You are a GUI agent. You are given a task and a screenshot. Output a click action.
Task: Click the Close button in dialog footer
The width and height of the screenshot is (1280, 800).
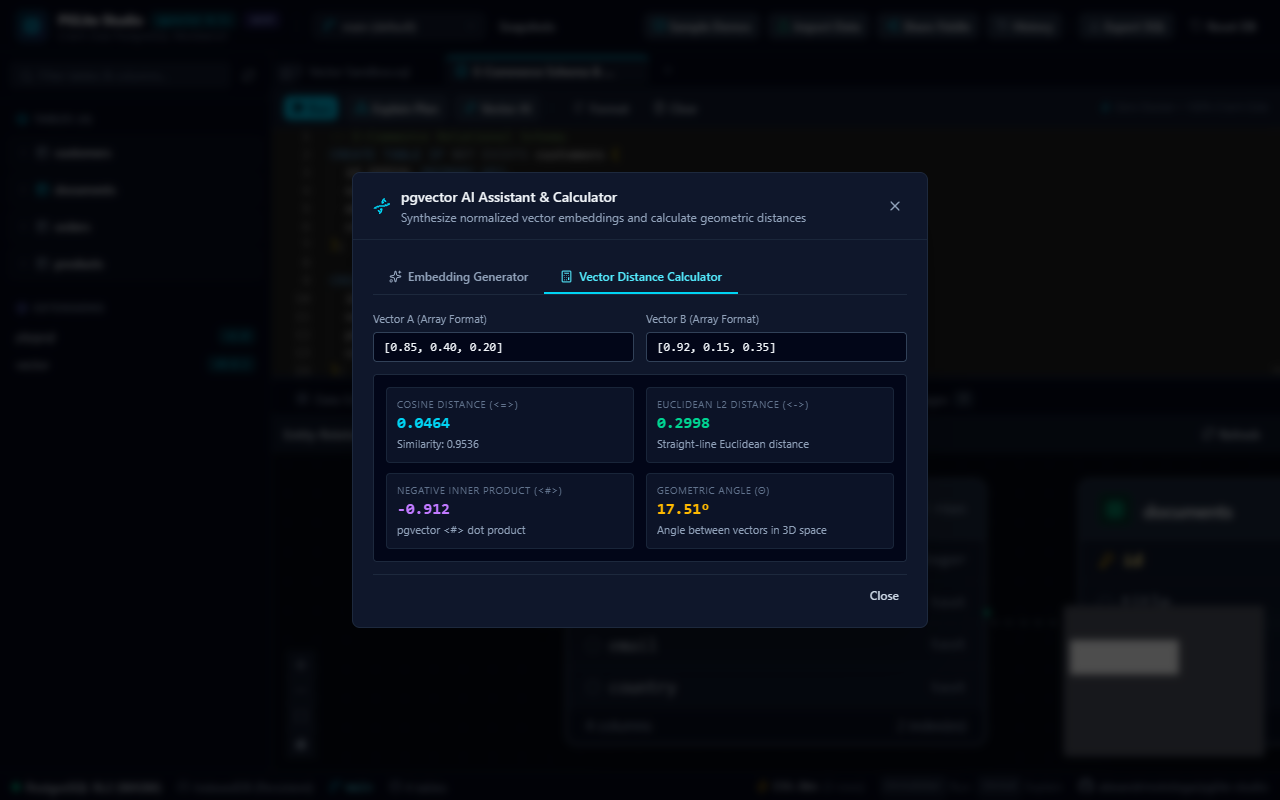click(x=884, y=596)
